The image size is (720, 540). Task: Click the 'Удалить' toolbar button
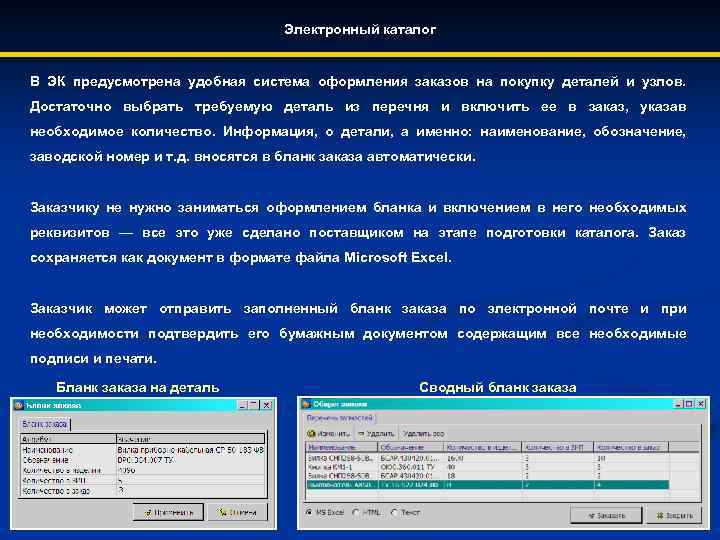(376, 433)
